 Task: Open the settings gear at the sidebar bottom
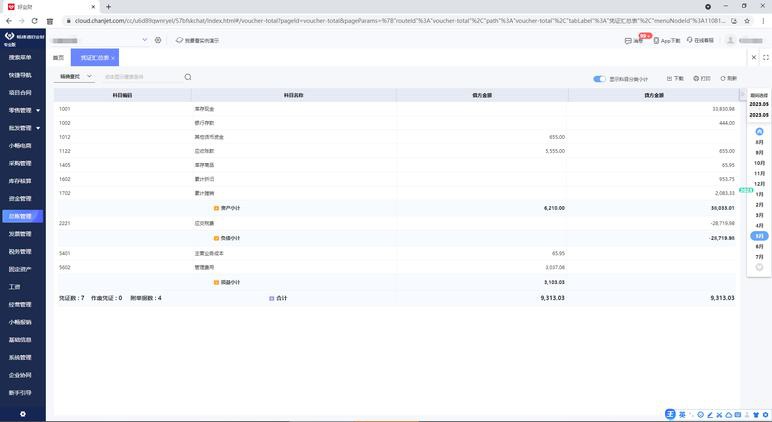pyautogui.click(x=23, y=414)
